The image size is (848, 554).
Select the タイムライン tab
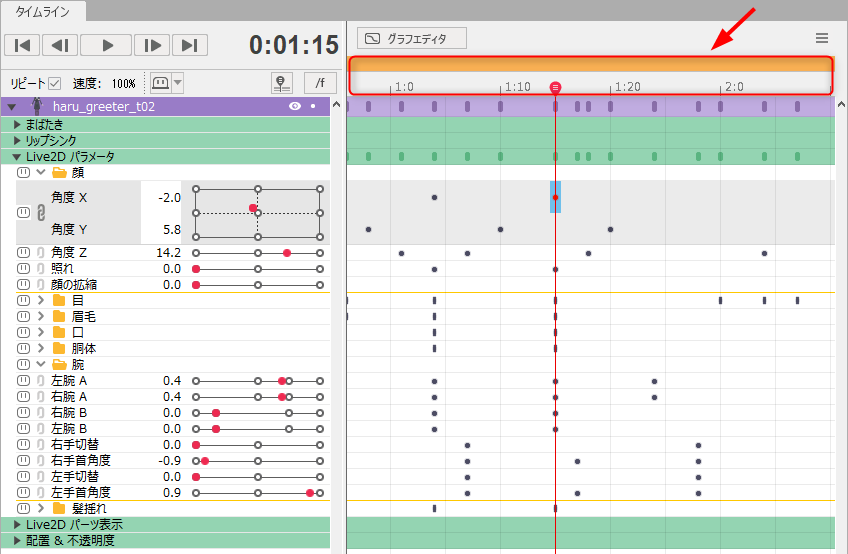point(43,11)
